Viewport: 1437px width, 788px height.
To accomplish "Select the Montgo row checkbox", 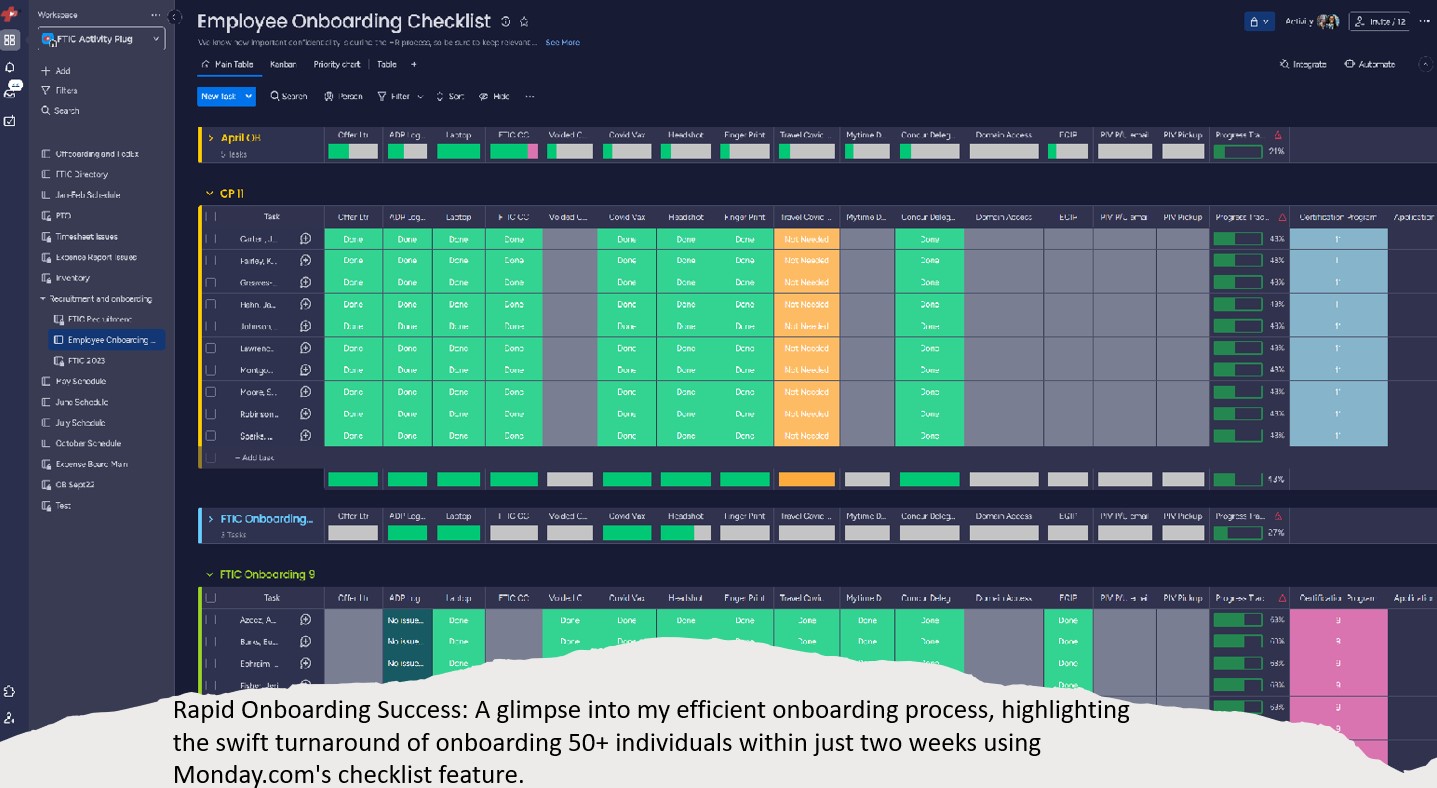I will (211, 370).
